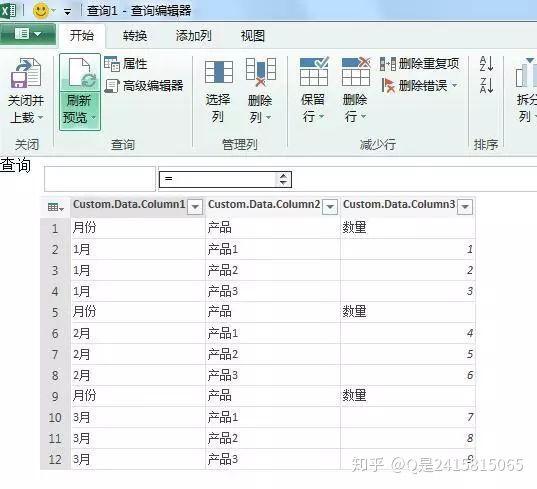The width and height of the screenshot is (537, 489).
Task: Click the smiley feedback icon
Action: point(40,11)
